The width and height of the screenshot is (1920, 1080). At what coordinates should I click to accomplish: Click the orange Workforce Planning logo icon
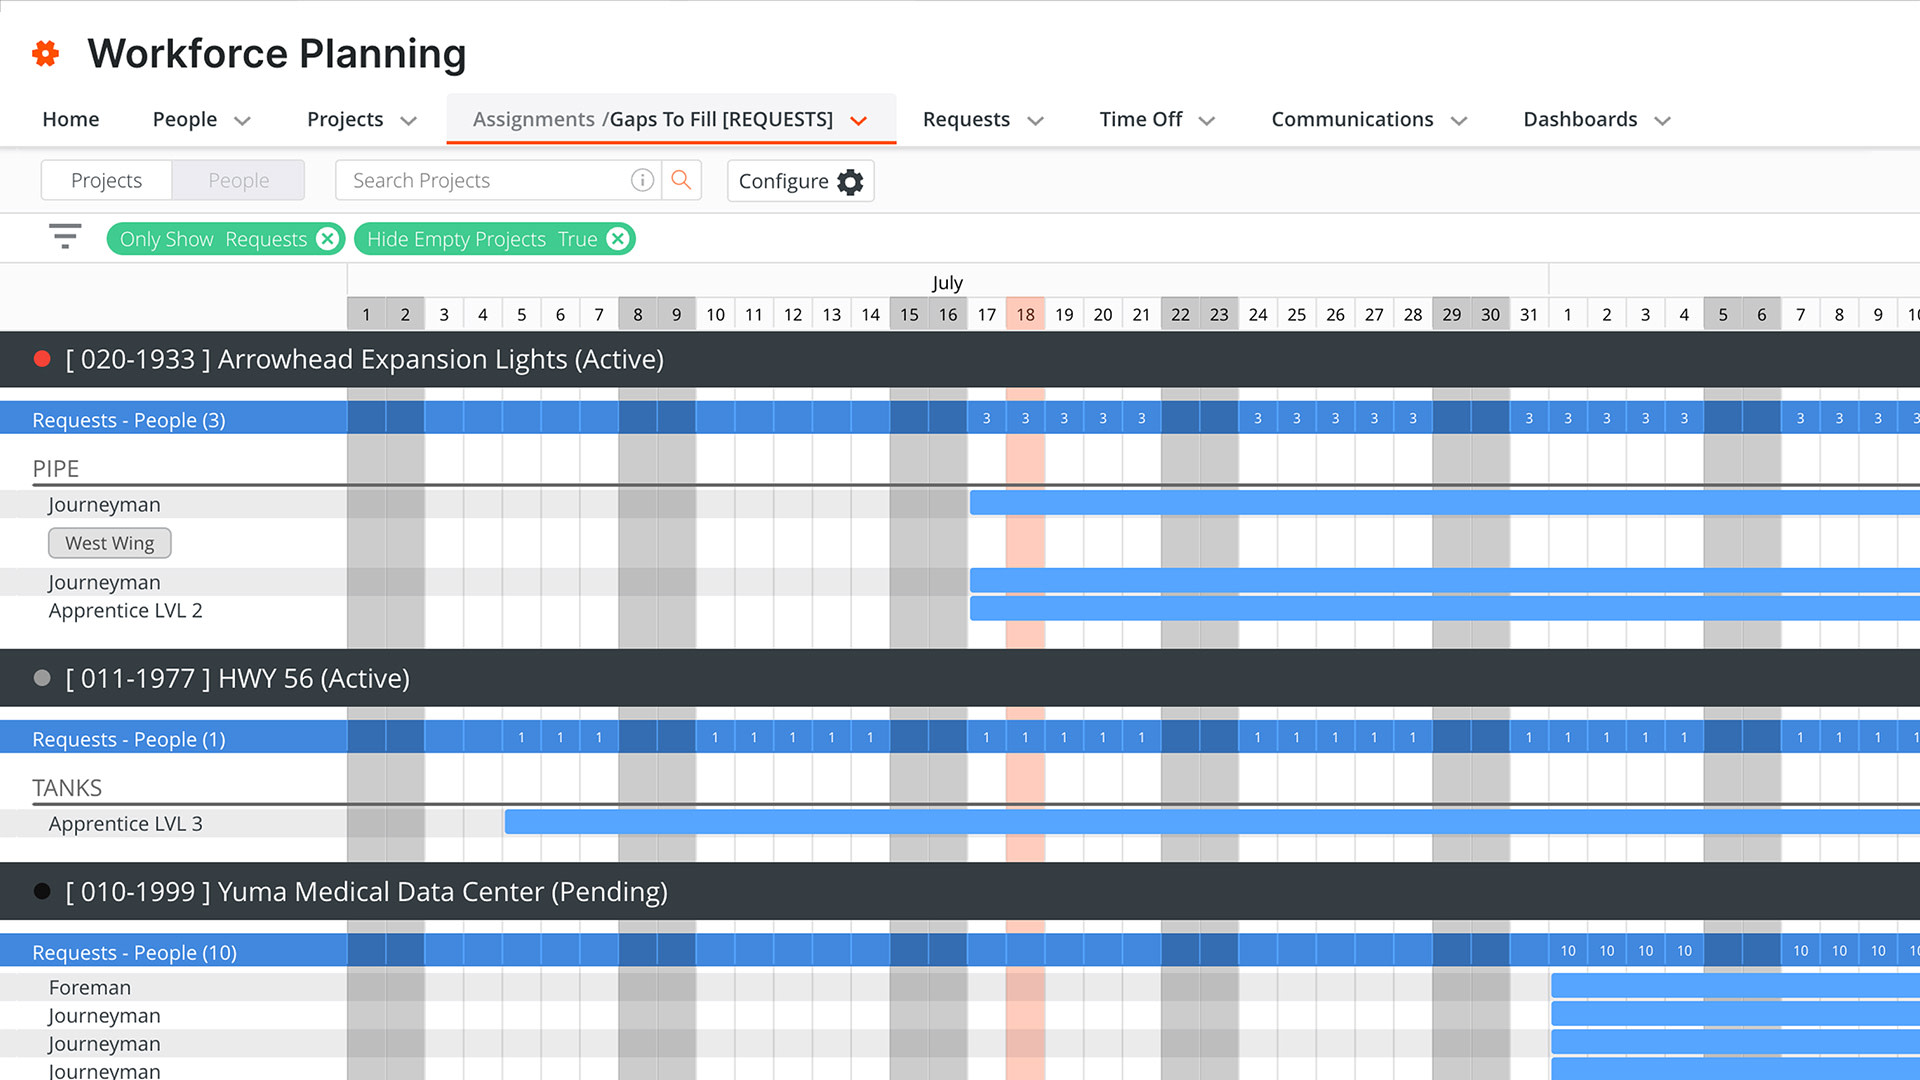(45, 54)
